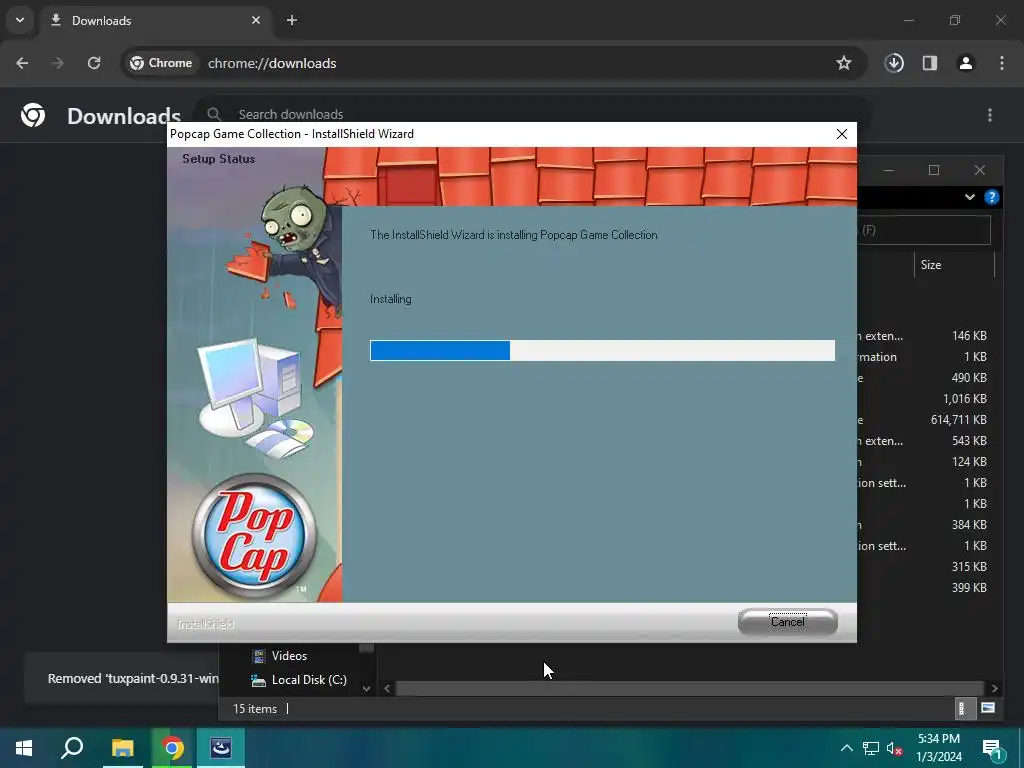
Task: Click the installation progress bar
Action: pos(602,350)
